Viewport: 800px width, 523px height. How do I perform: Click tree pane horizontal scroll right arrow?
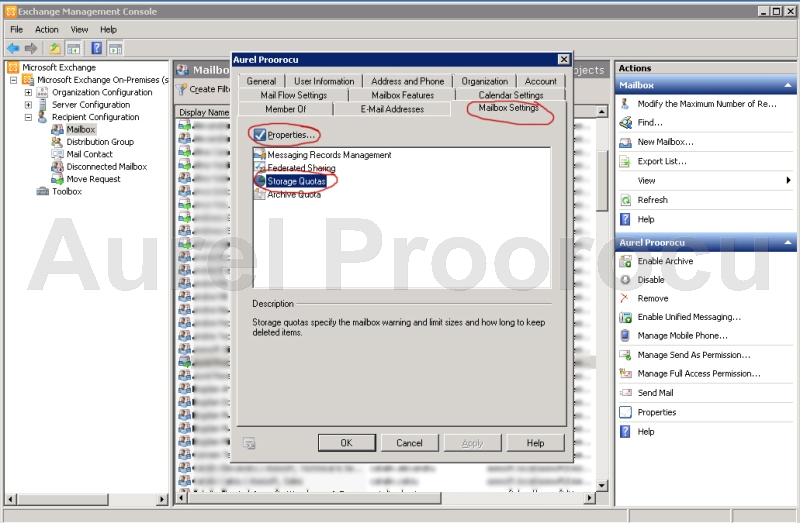click(x=162, y=500)
